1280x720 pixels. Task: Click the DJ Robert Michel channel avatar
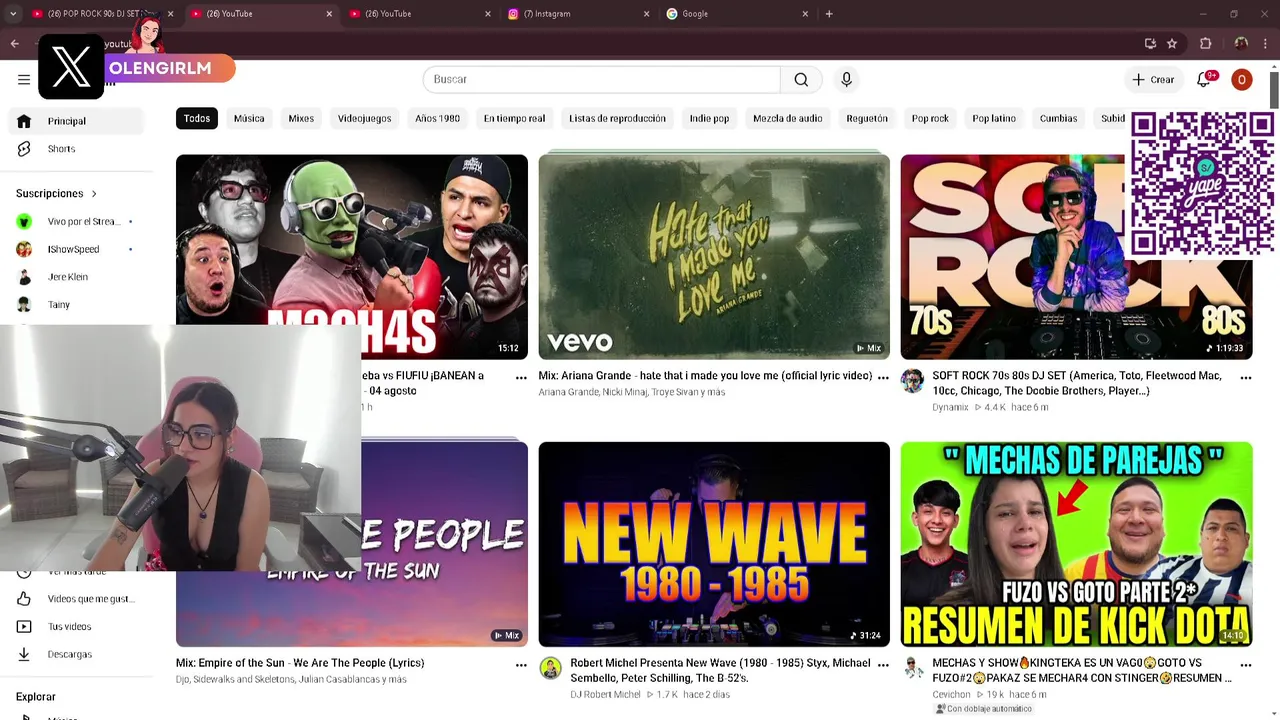(550, 668)
